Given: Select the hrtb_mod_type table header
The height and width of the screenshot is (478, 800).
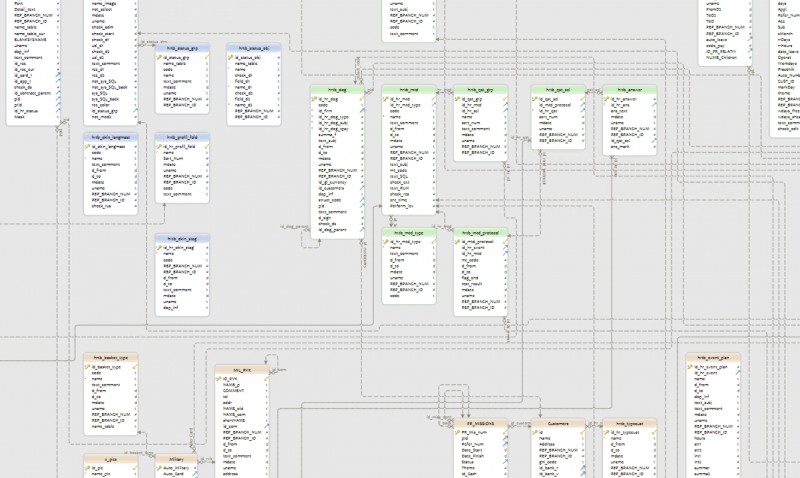Looking at the screenshot, I should click(x=409, y=233).
